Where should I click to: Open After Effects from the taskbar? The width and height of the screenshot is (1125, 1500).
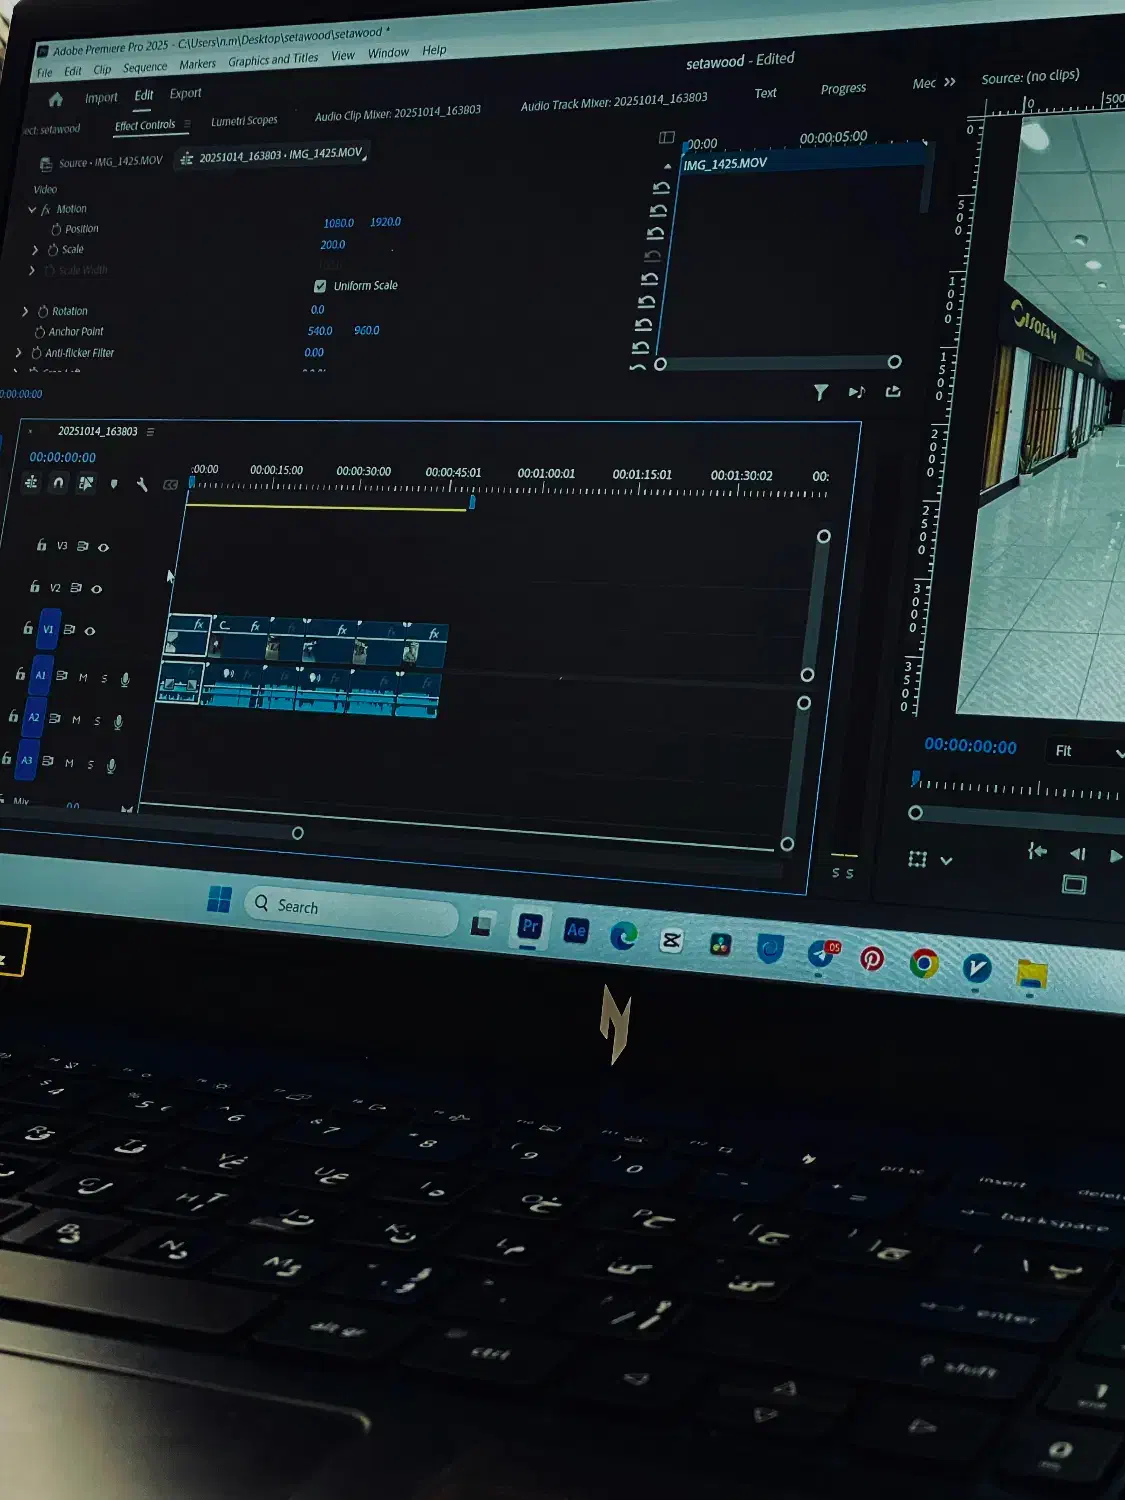coord(576,930)
